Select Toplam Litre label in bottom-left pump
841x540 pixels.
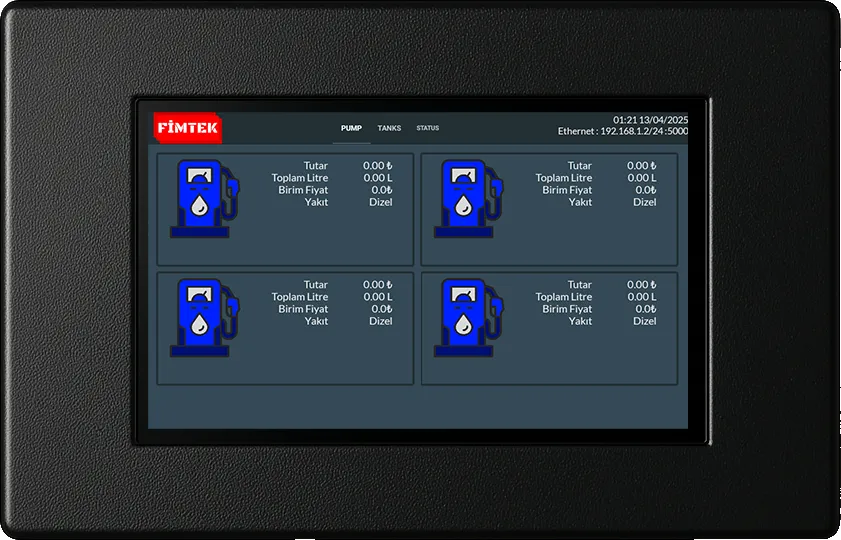pos(299,297)
